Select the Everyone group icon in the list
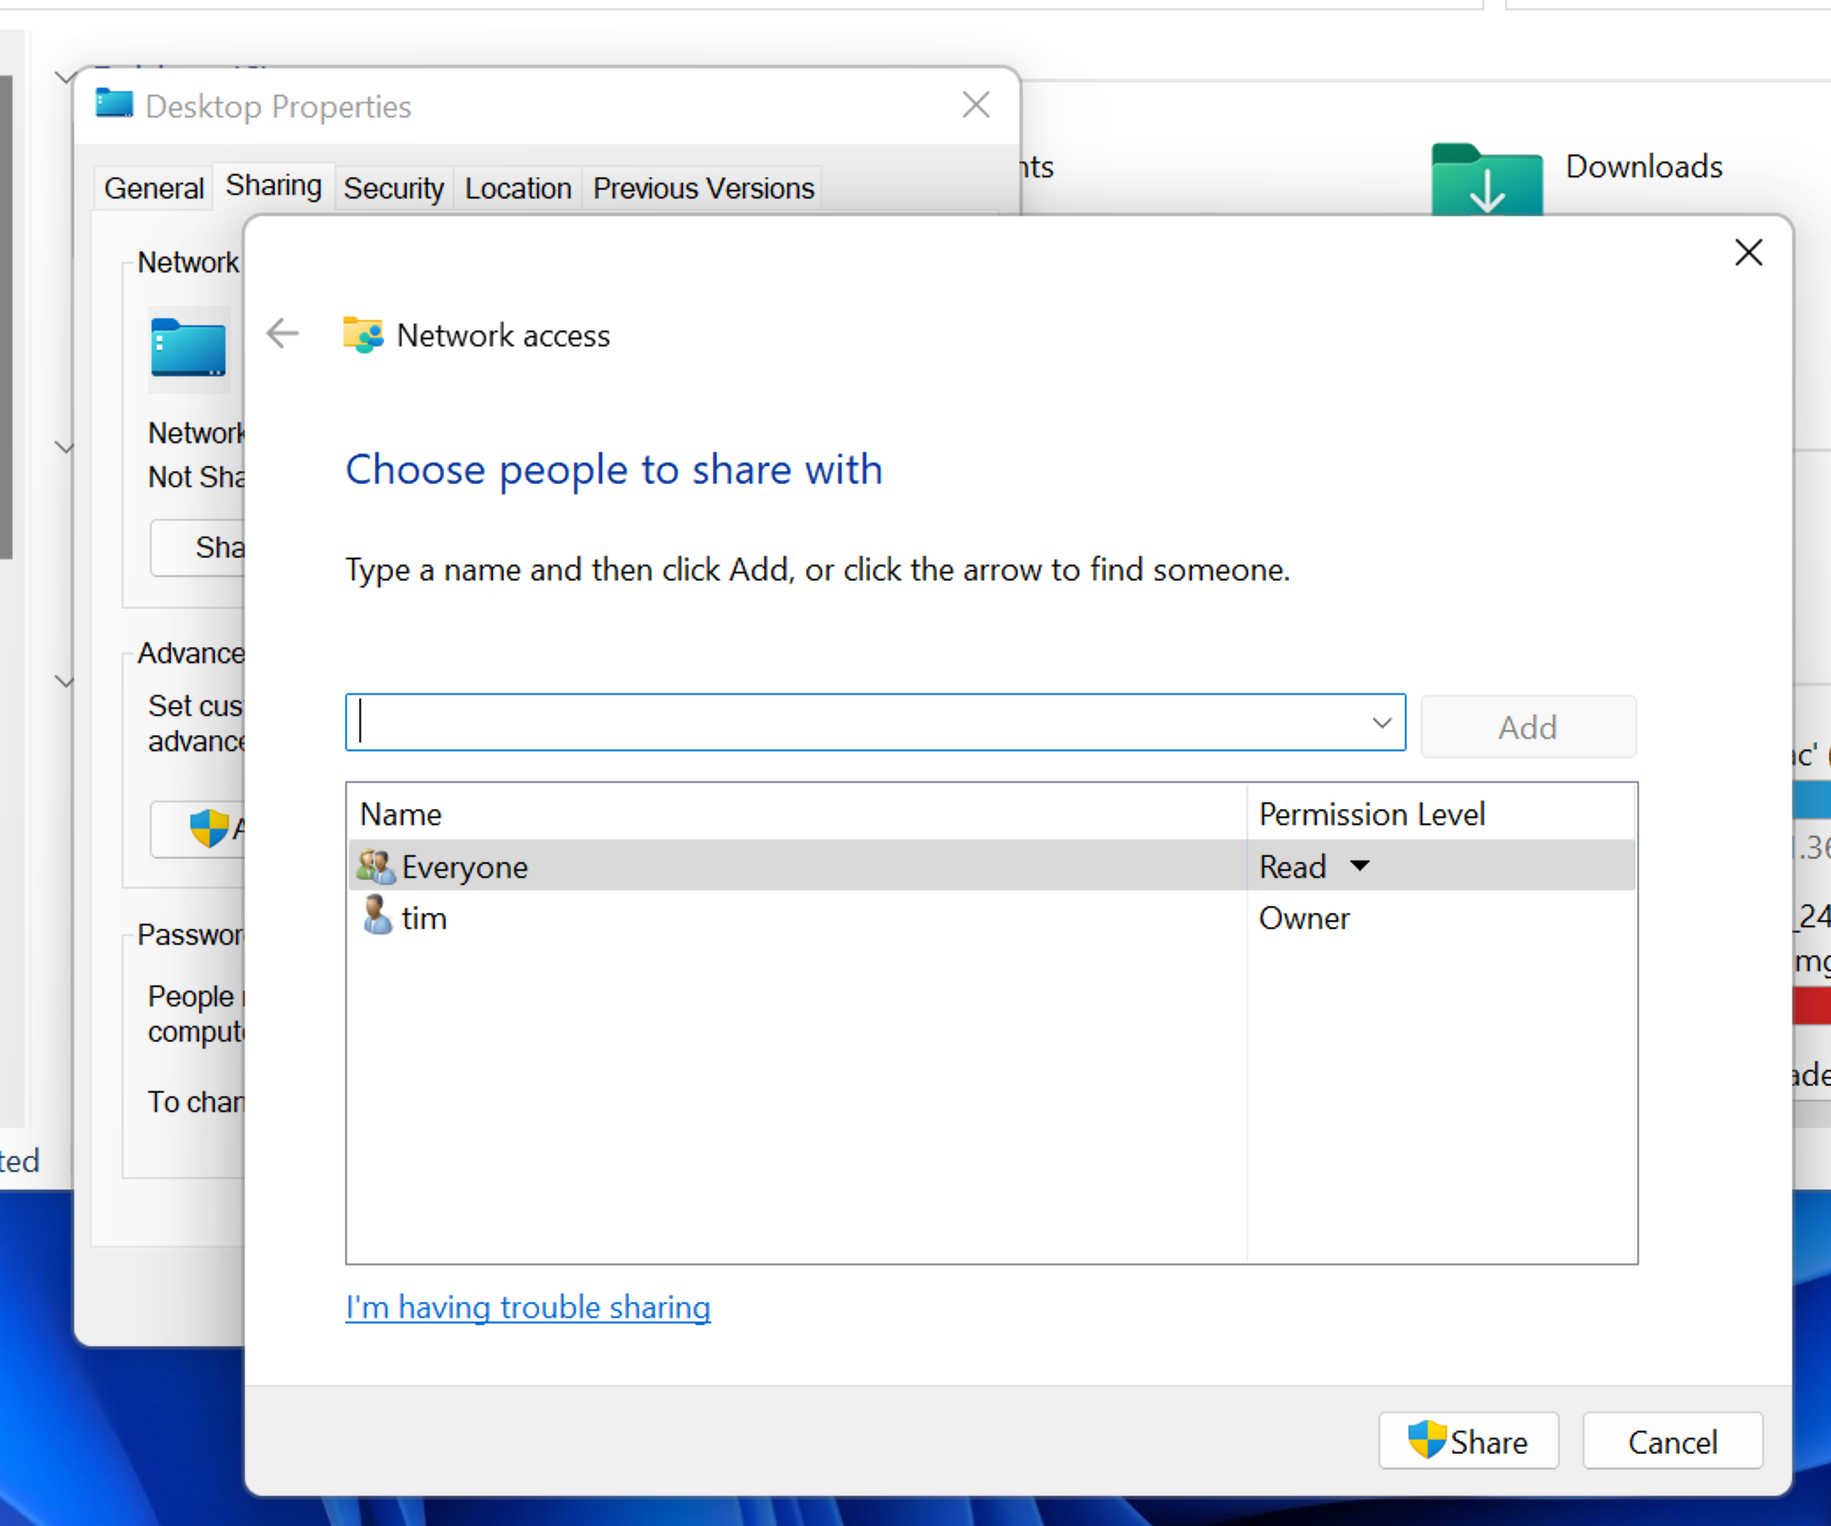Screen dimensions: 1831x1526 point(374,865)
